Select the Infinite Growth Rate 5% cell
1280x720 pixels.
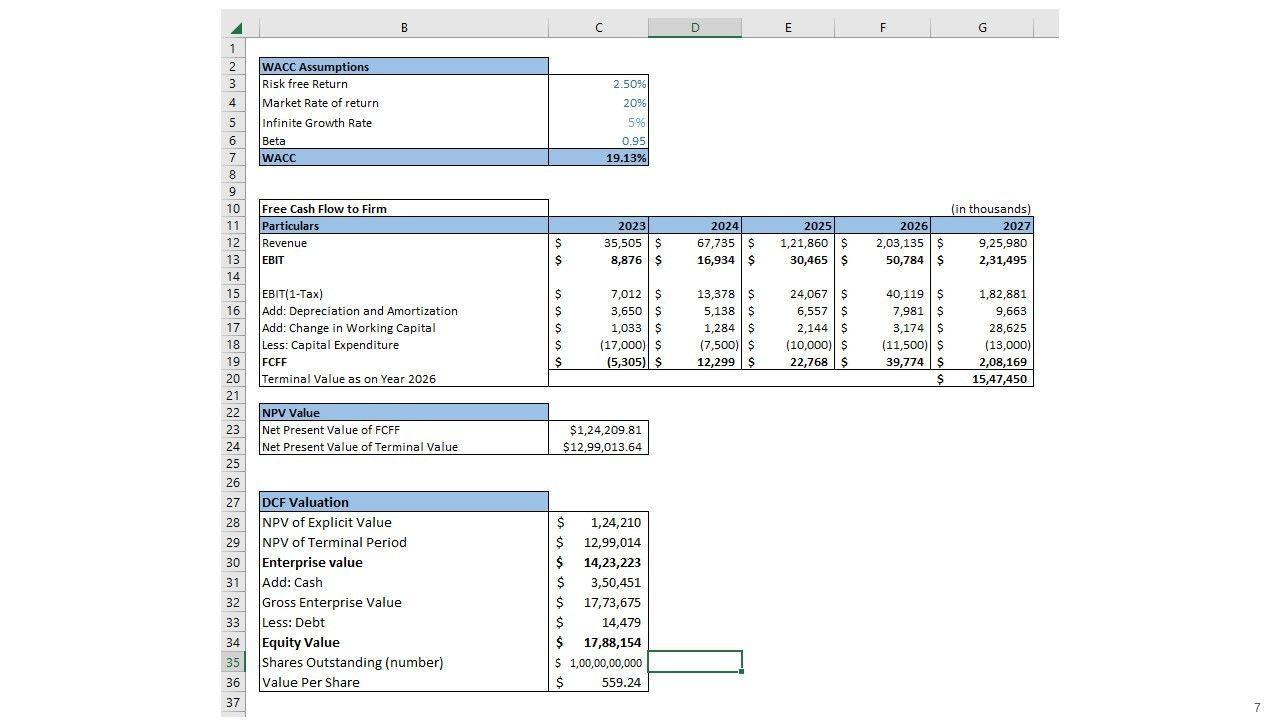[599, 123]
